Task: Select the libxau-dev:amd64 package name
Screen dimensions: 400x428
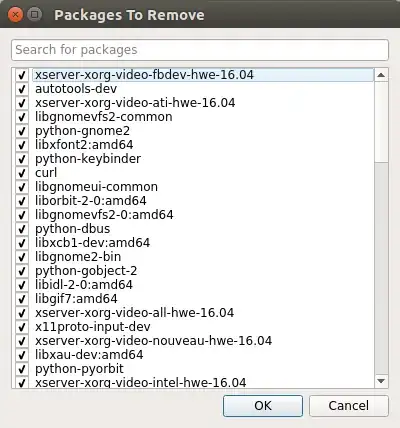Action: 89,355
